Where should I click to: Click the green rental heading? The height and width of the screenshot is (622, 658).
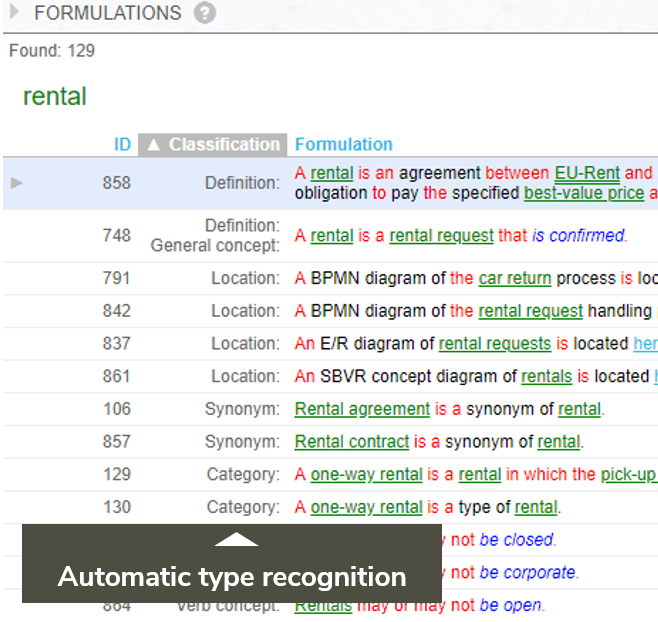pos(55,97)
